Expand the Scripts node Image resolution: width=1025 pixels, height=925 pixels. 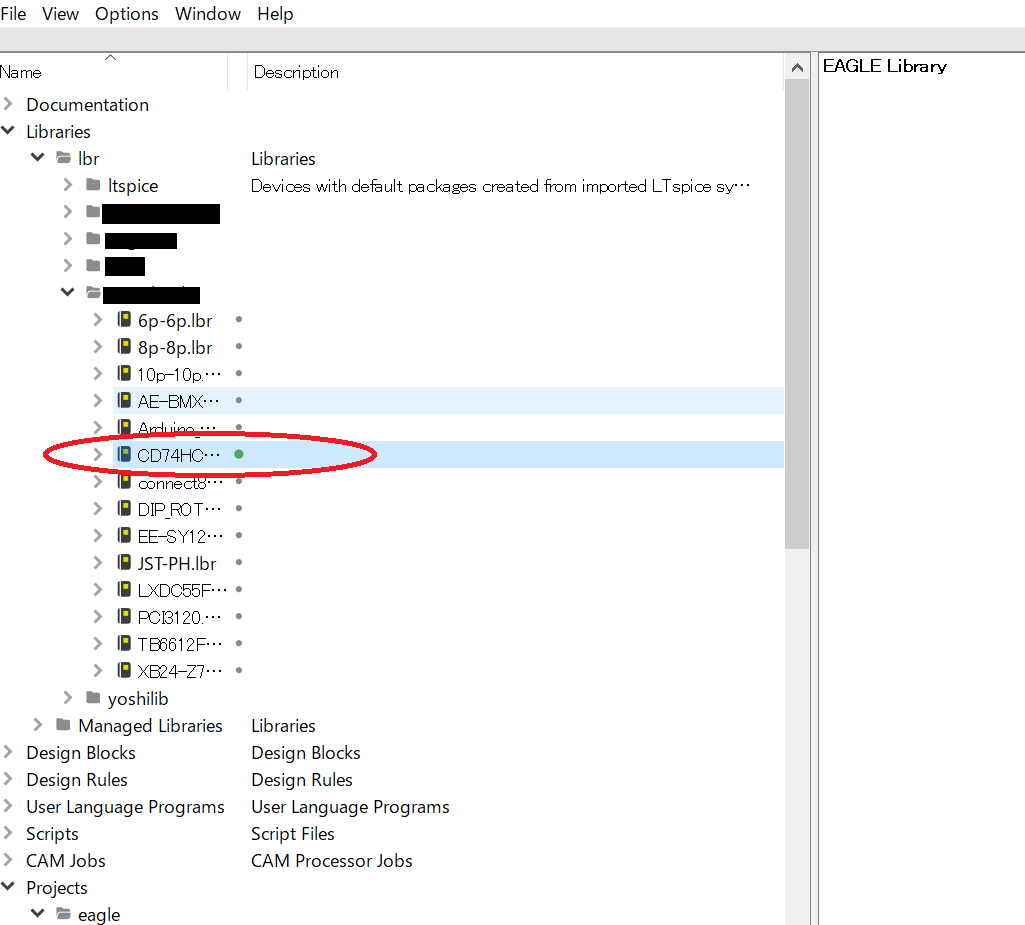8,833
